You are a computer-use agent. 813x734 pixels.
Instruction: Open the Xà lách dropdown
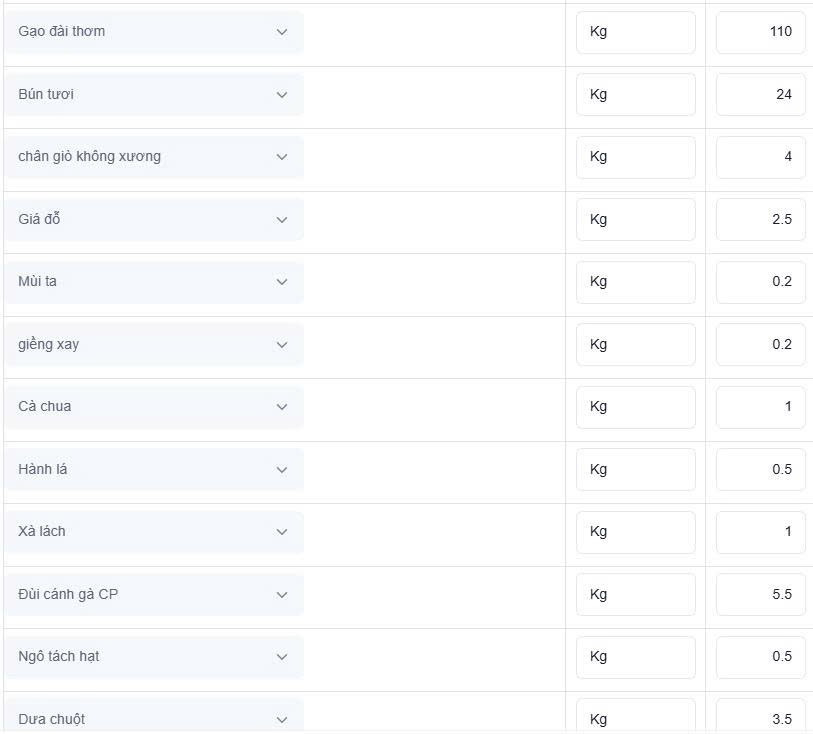click(154, 532)
